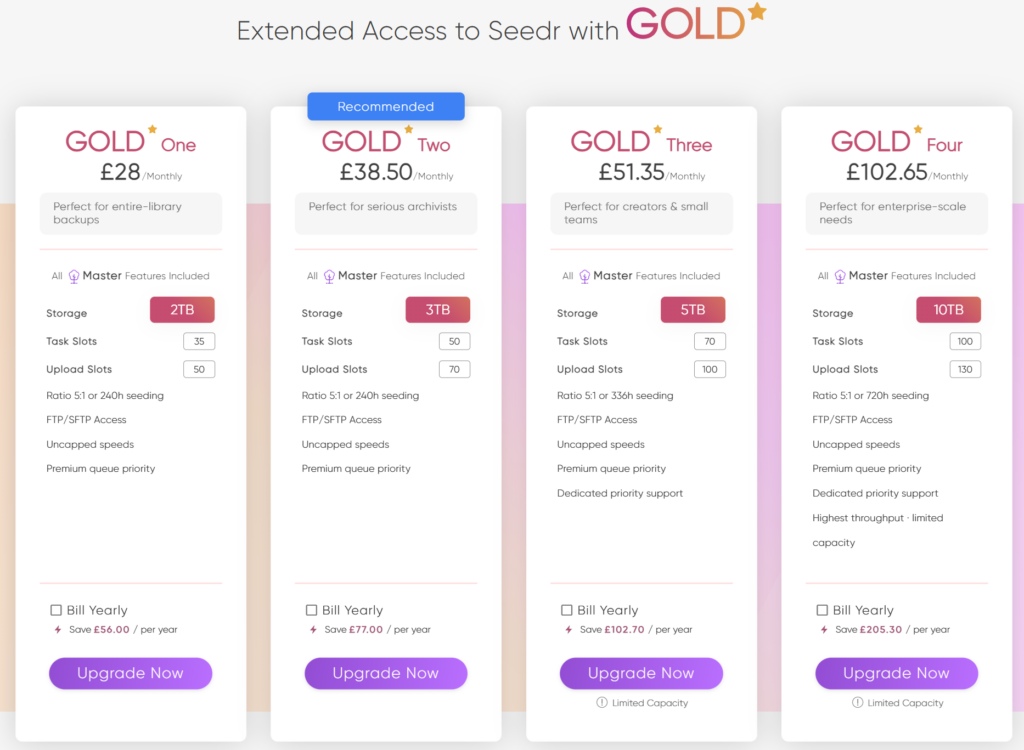Click the Master icon in GOLD Three card
The image size is (1024, 750).
(x=585, y=276)
